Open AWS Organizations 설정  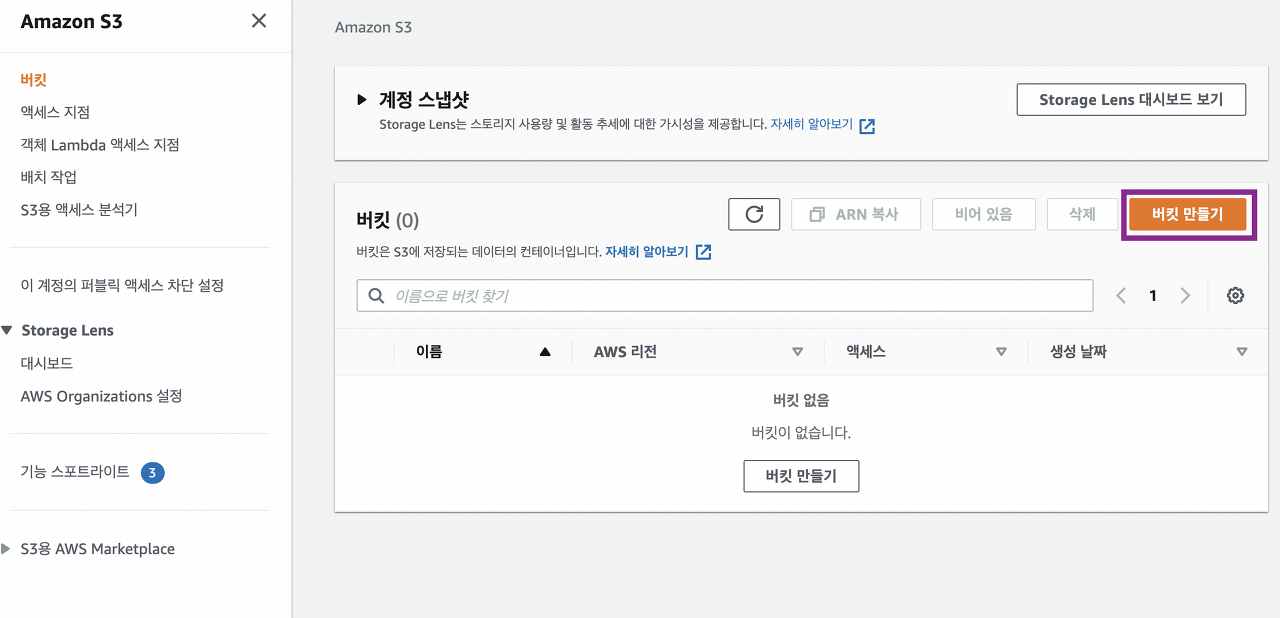coord(101,397)
